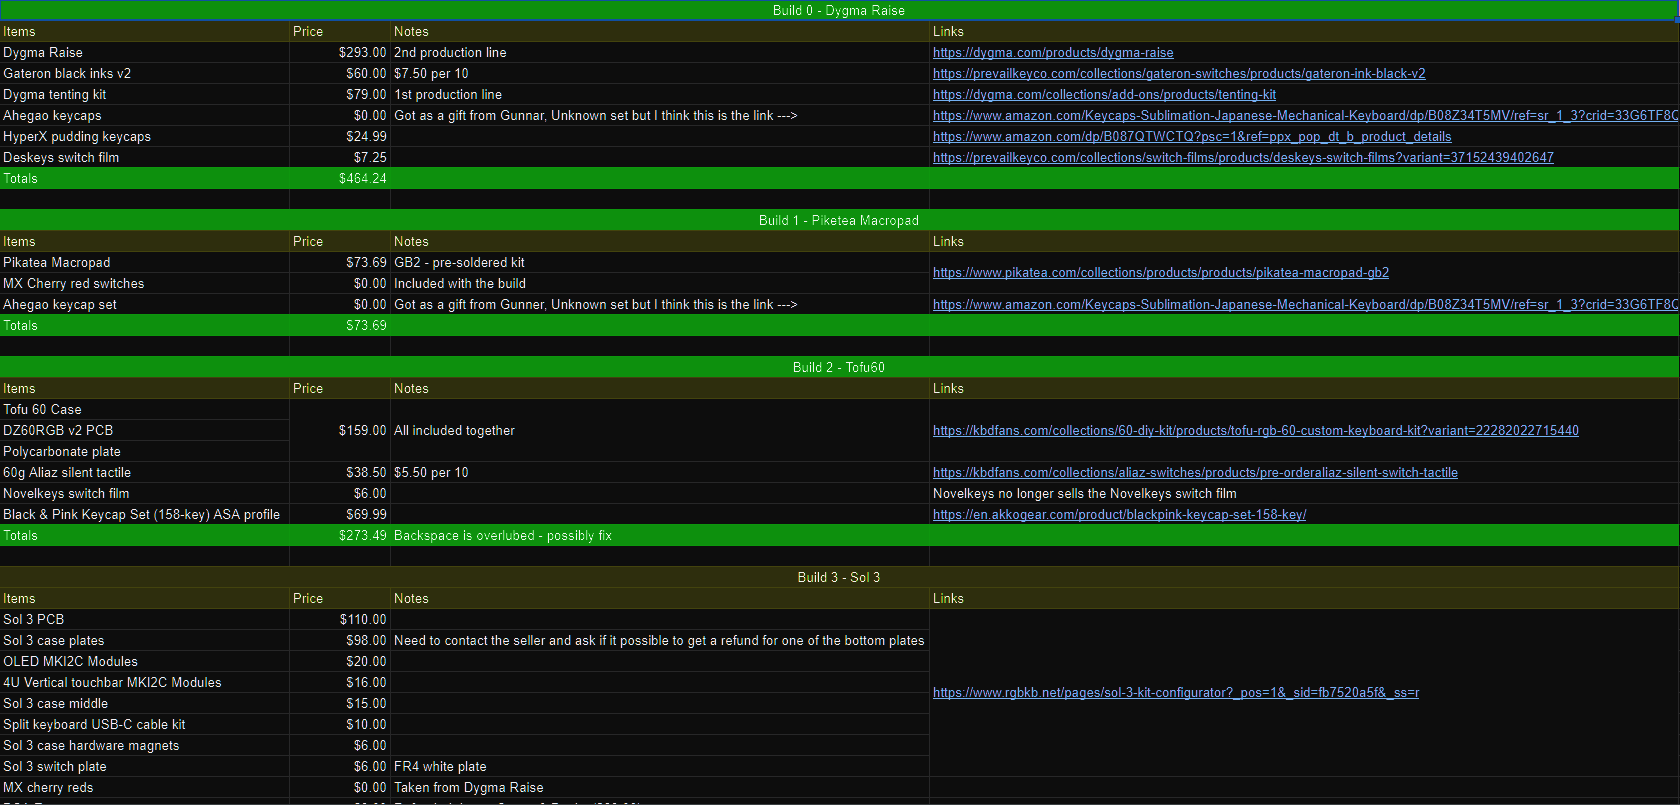The image size is (1680, 805).
Task: Select the 'GB2 - pre-soldered kit' note cell
Action: 660,263
